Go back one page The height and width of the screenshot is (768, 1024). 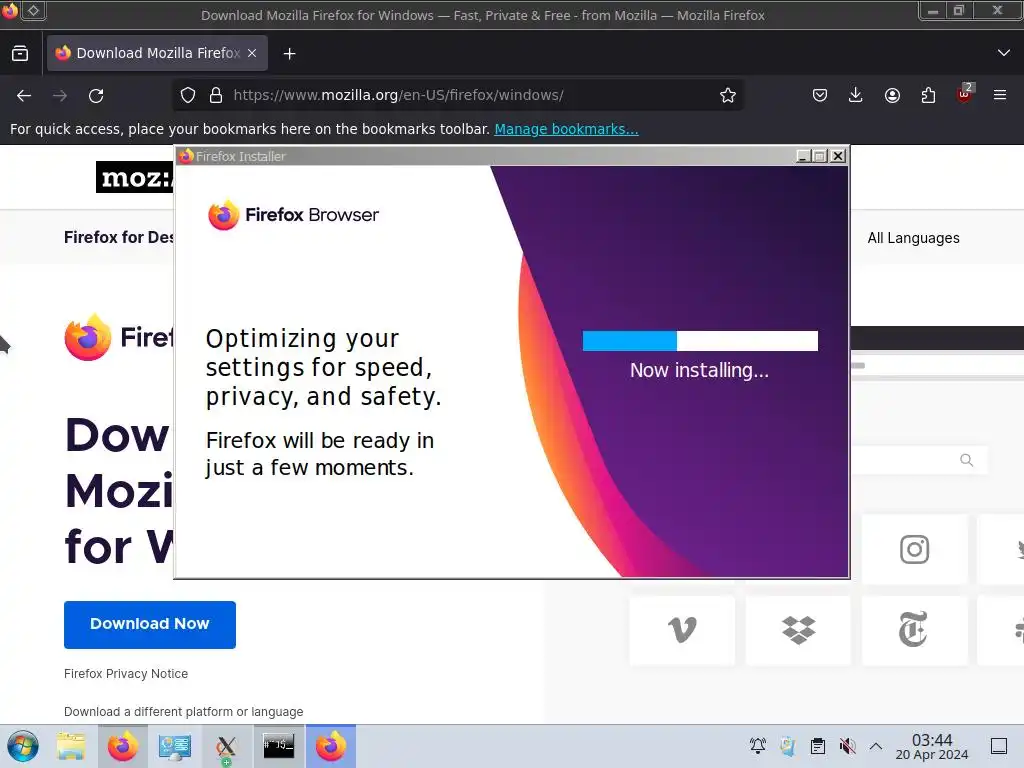24,95
